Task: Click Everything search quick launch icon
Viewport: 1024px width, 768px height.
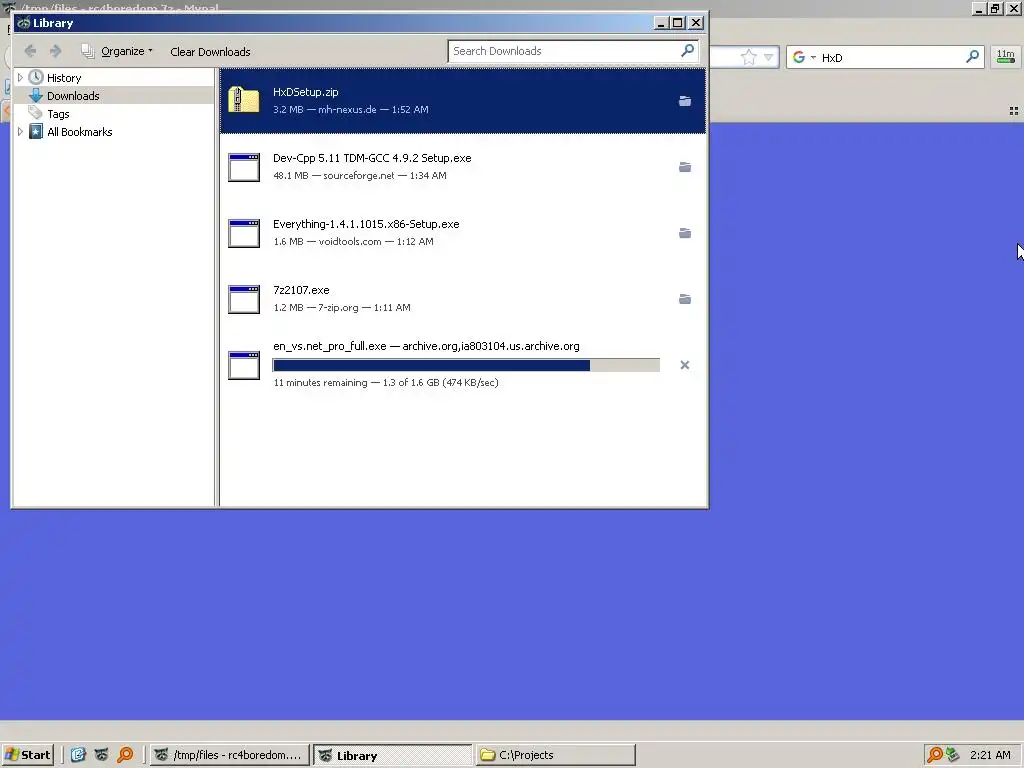Action: (125, 755)
